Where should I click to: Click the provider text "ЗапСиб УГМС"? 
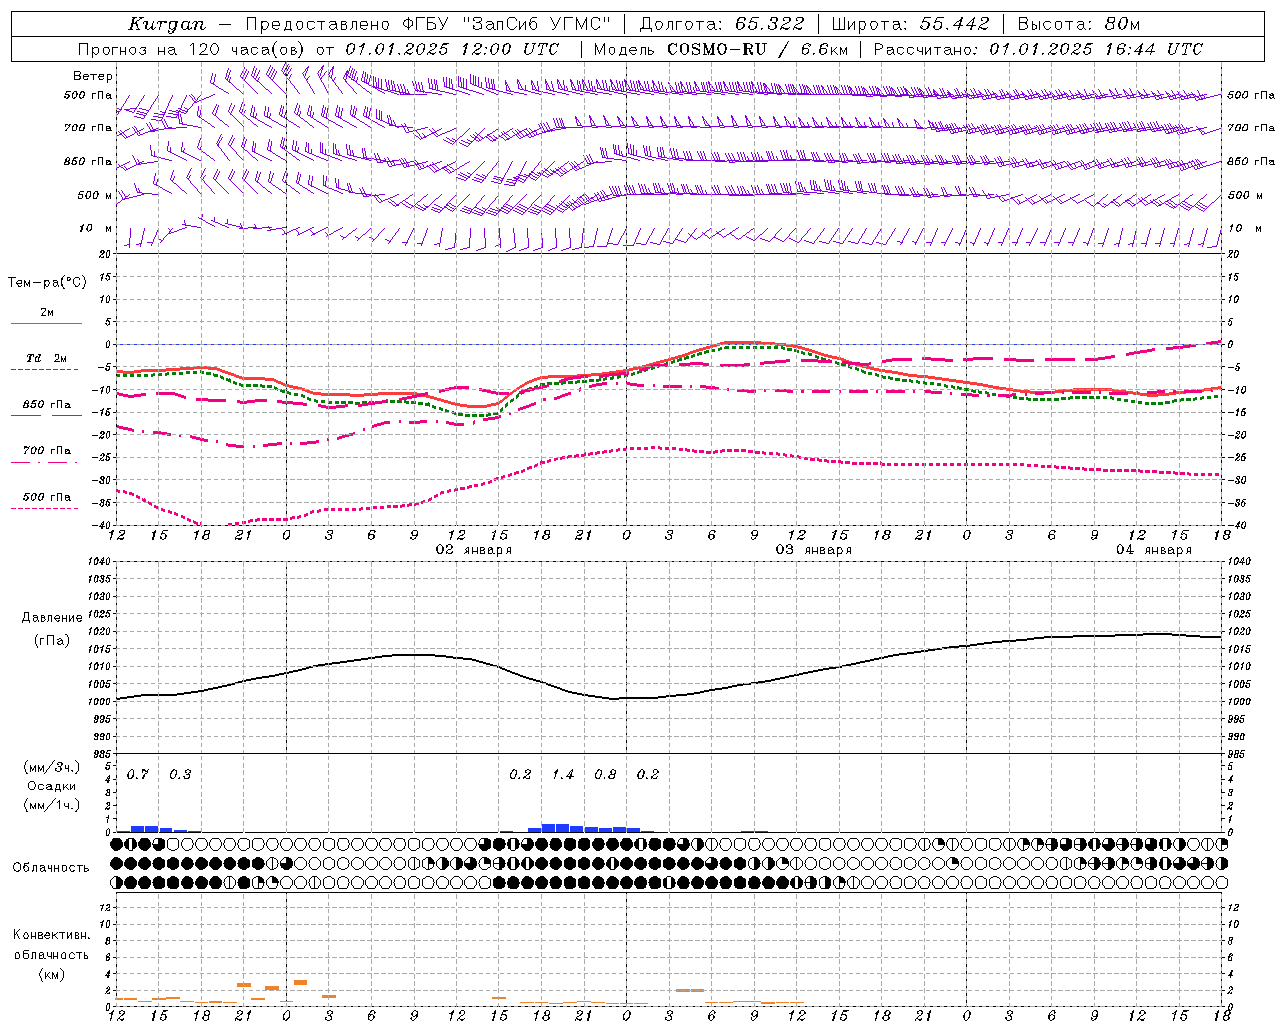pyautogui.click(x=537, y=24)
